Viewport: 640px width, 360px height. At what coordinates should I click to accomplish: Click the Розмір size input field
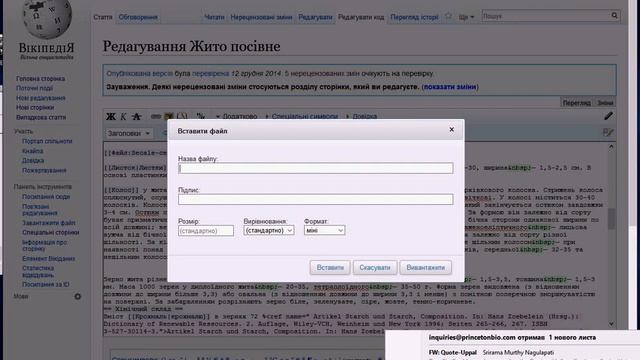pyautogui.click(x=206, y=231)
